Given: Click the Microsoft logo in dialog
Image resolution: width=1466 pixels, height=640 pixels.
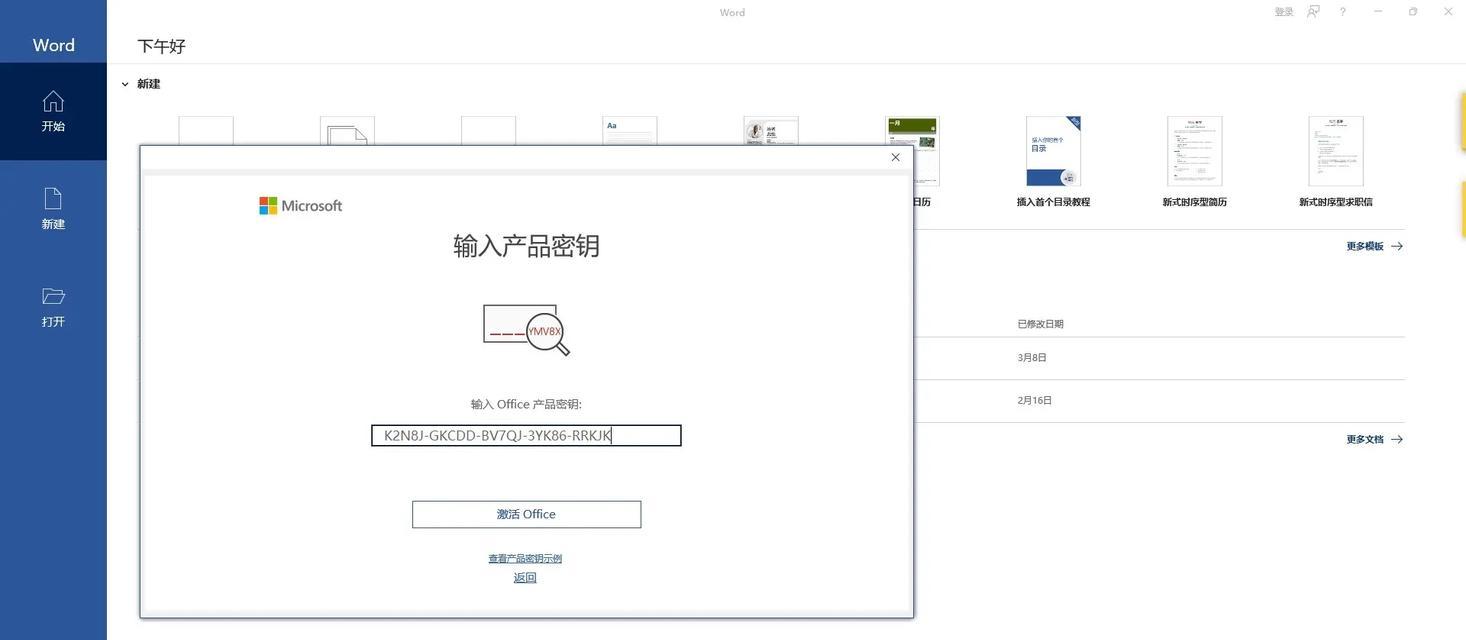Looking at the screenshot, I should [x=300, y=206].
